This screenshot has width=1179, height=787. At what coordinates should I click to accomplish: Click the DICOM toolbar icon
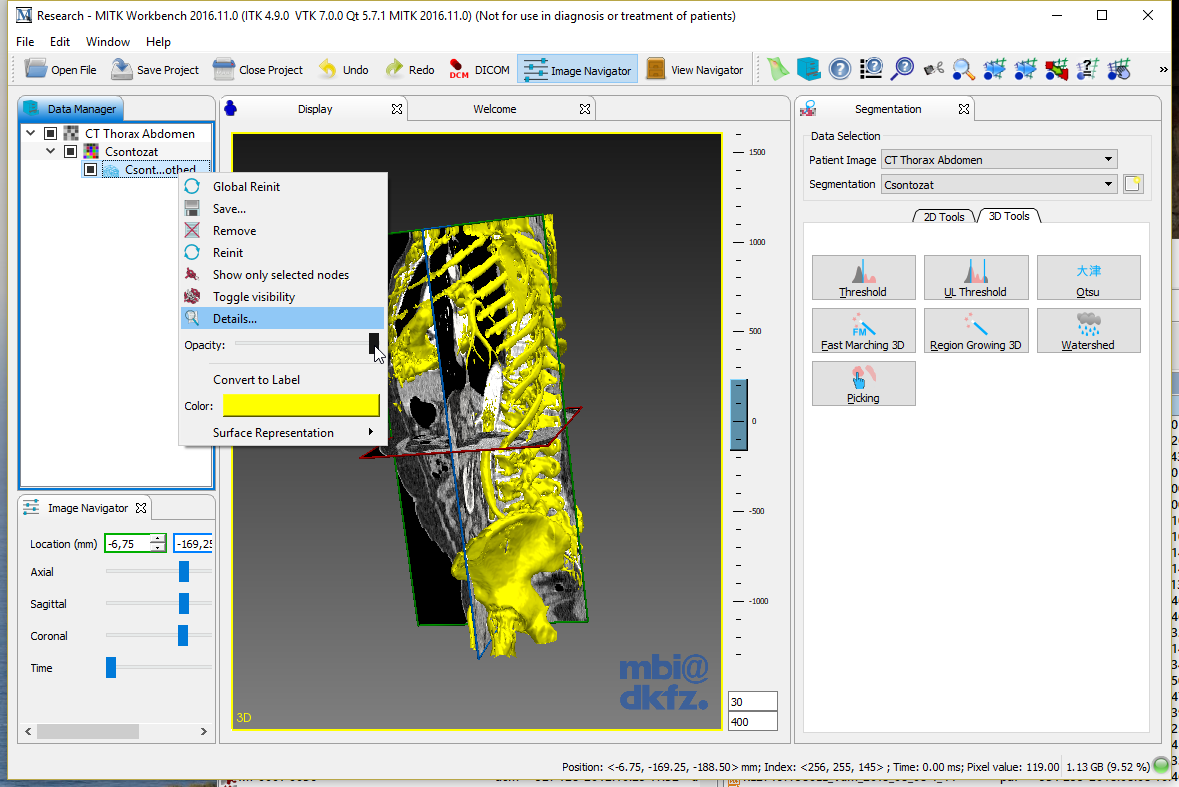click(459, 69)
